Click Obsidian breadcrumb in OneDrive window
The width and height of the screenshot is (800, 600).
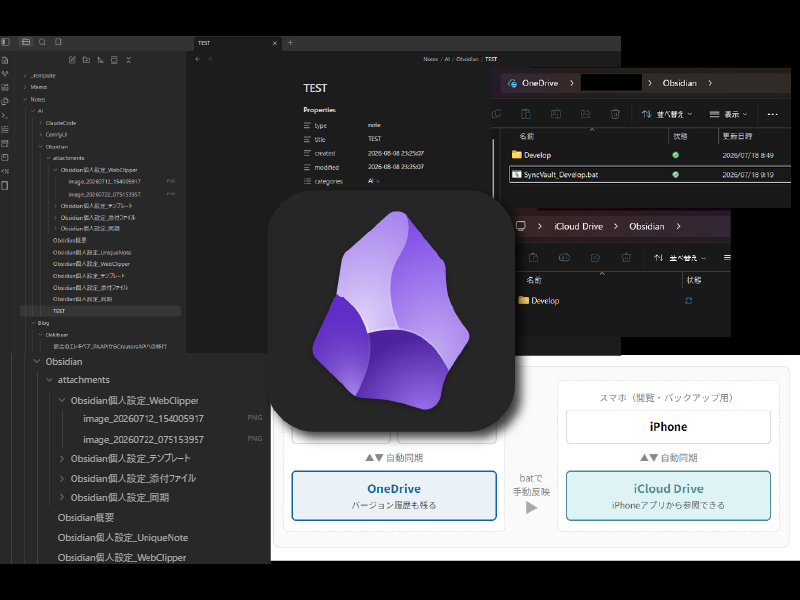coord(679,83)
